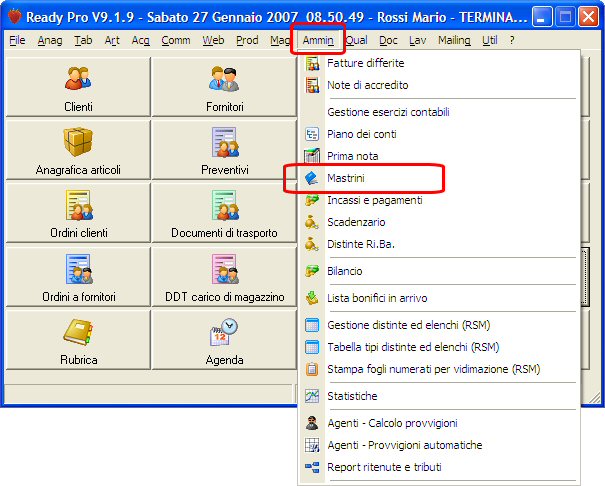Open the File menu

pos(17,40)
